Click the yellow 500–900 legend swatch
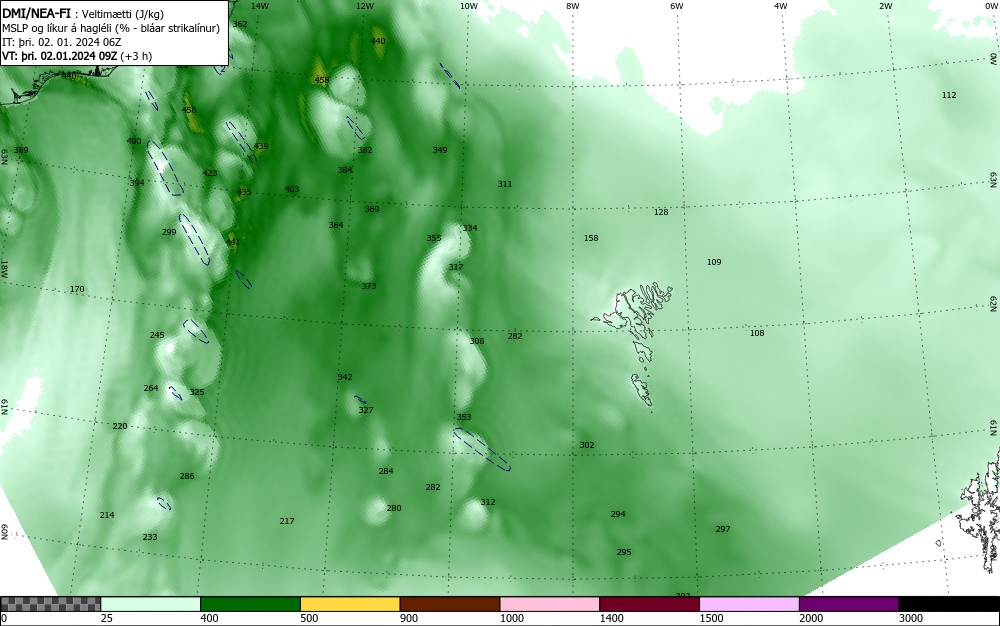1000x626 pixels. click(350, 604)
